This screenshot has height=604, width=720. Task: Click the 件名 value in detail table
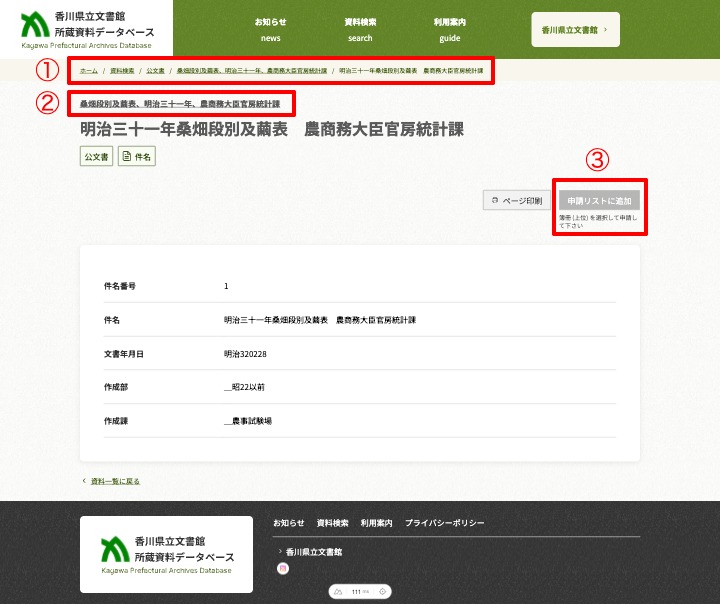click(x=320, y=320)
